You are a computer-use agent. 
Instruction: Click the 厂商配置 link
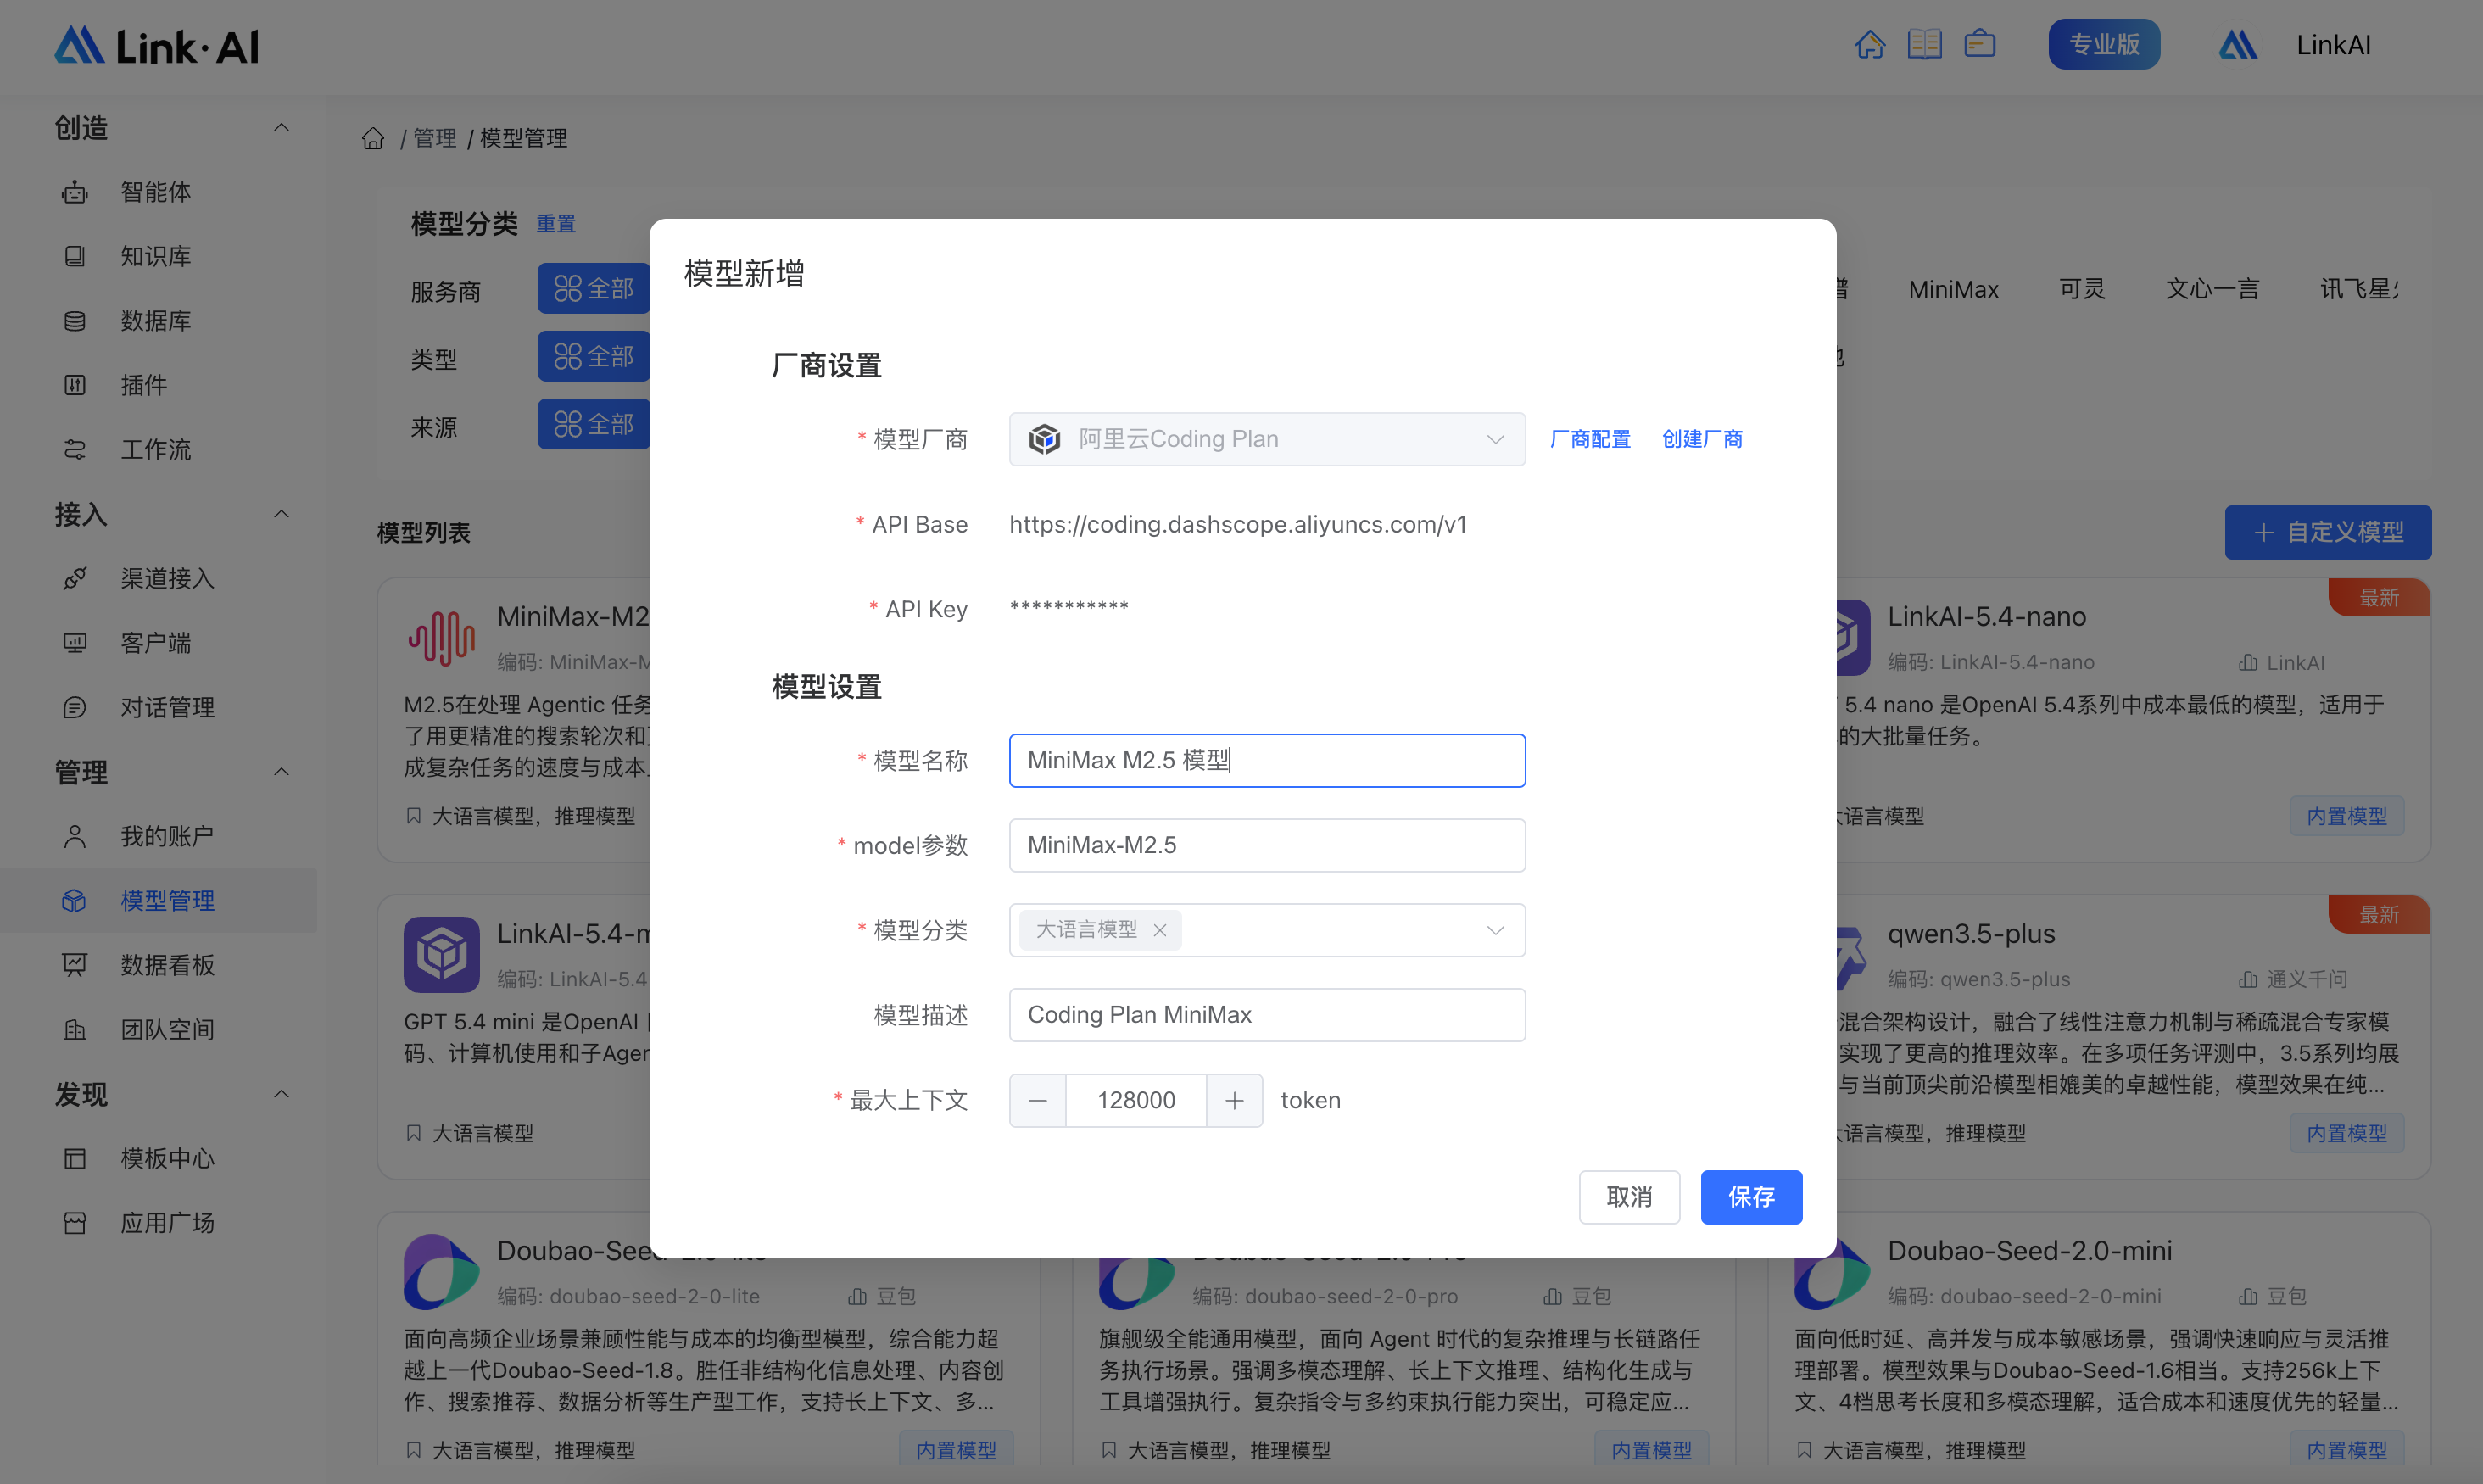[x=1589, y=439]
